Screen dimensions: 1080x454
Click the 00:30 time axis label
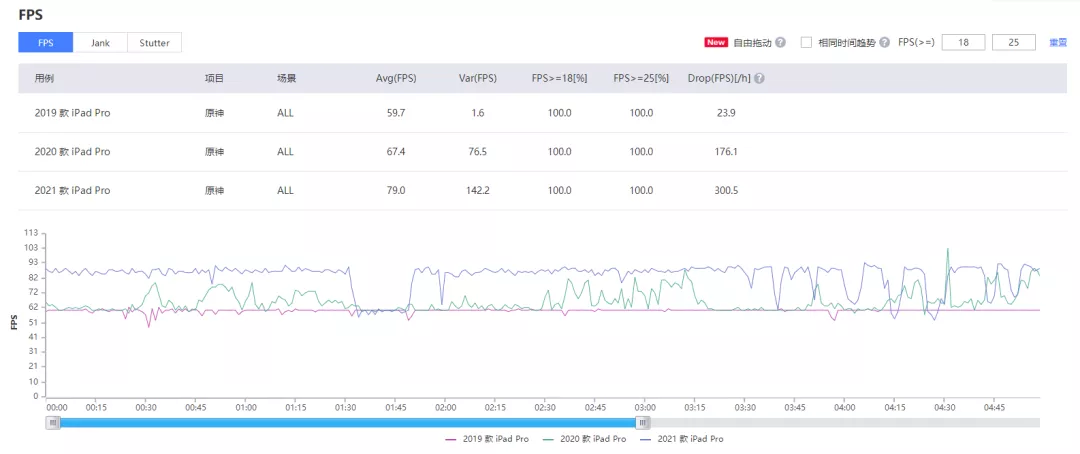tap(145, 408)
